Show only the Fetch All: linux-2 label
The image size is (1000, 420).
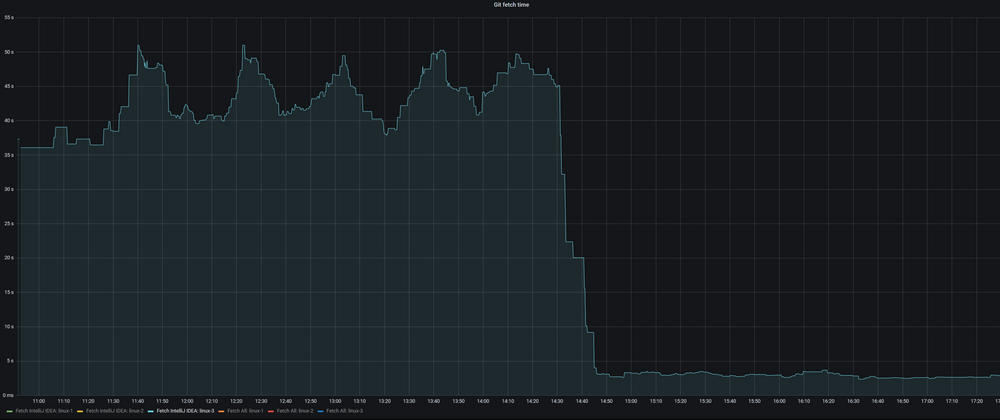pos(295,411)
